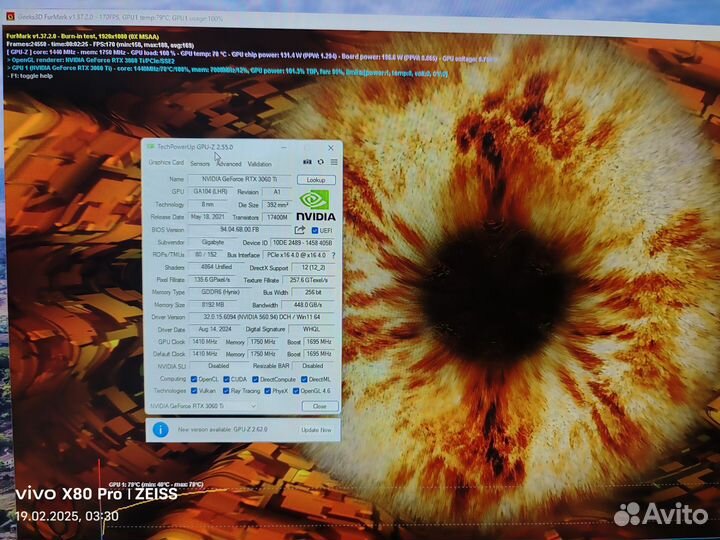Click the GPU field GA104 (LHR)
The width and height of the screenshot is (720, 540).
click(x=210, y=191)
